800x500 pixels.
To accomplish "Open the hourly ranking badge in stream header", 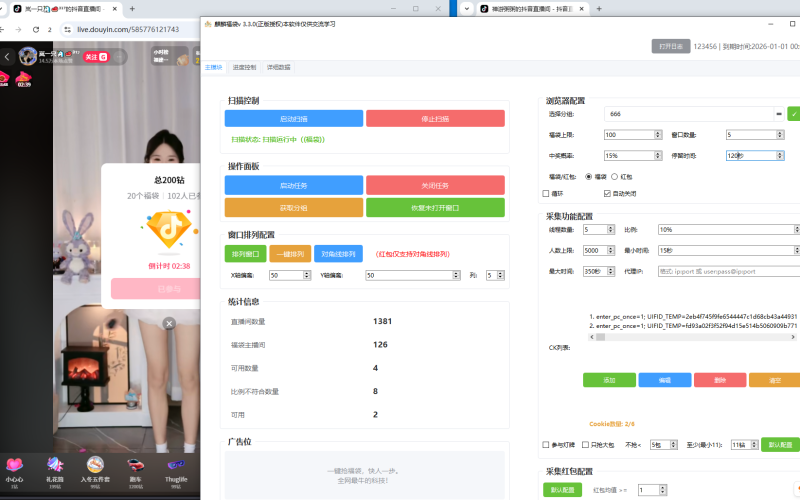I will click(x=170, y=56).
